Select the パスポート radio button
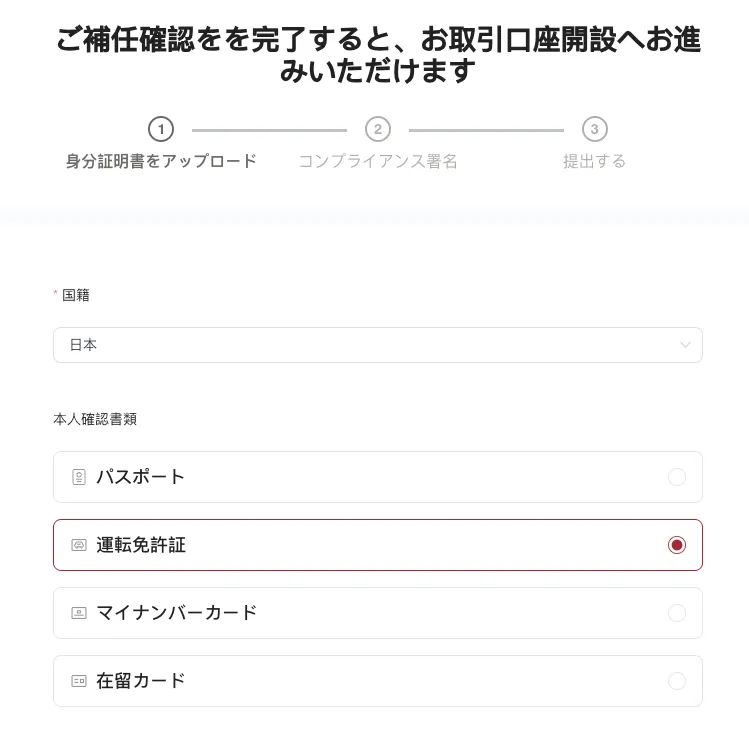 [677, 477]
